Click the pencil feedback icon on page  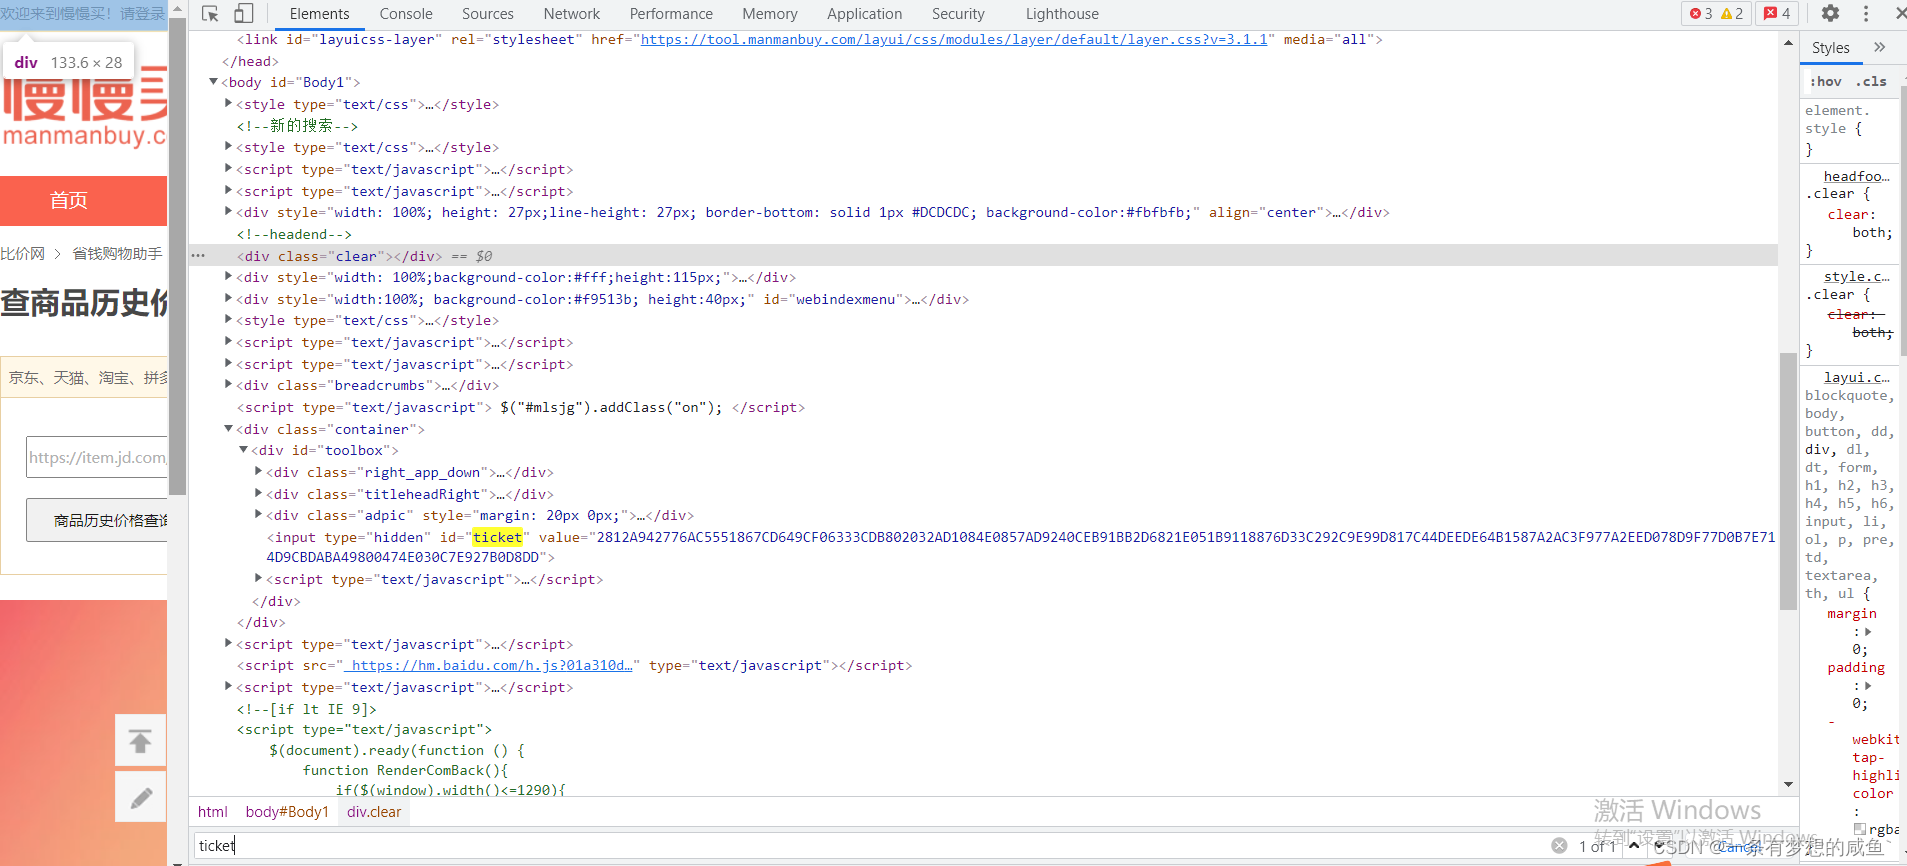pyautogui.click(x=140, y=797)
